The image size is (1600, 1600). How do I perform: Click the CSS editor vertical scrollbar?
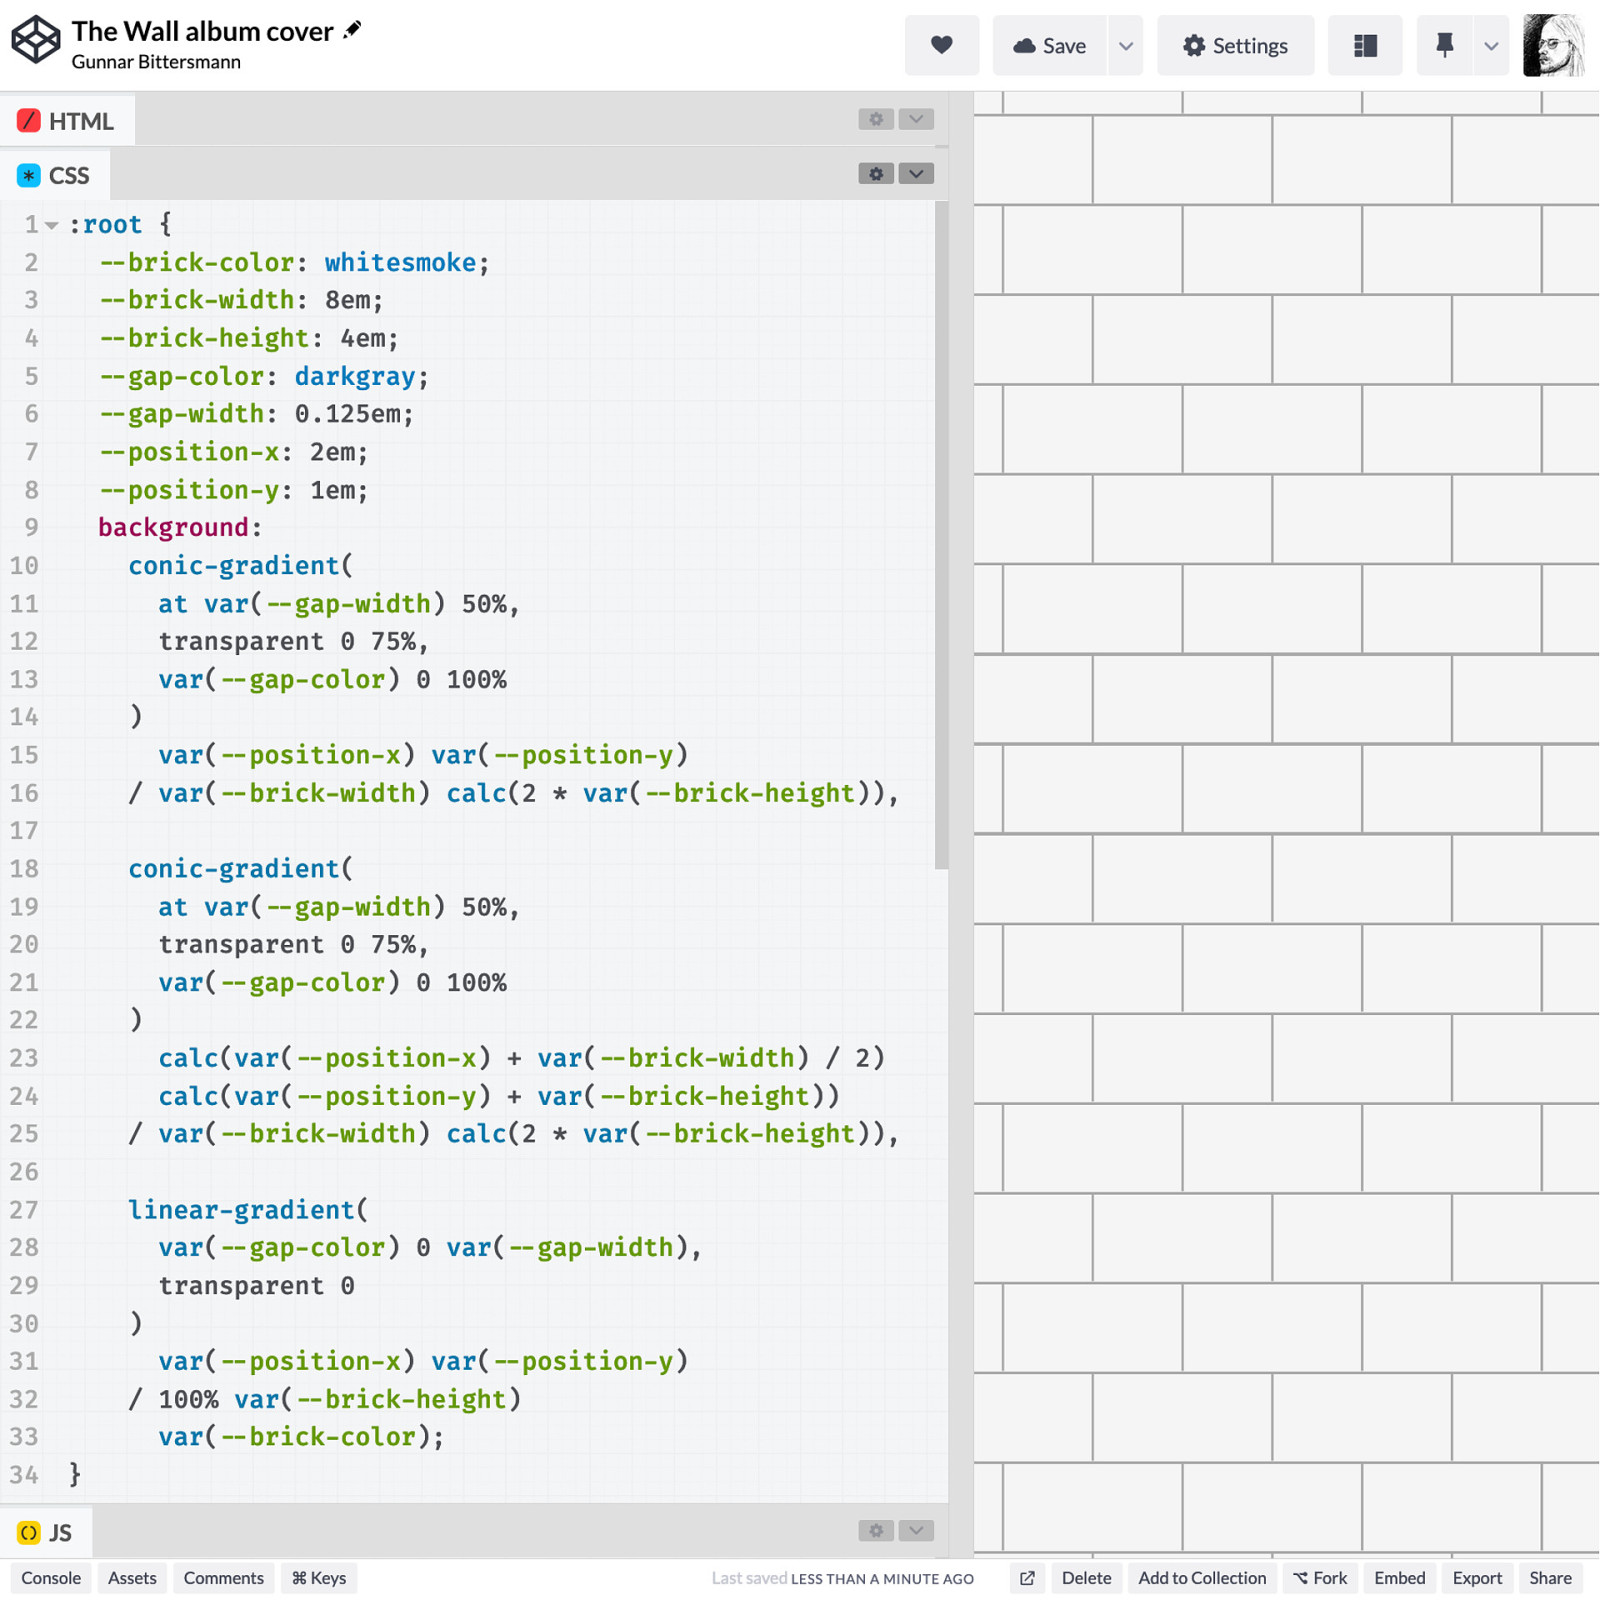(941, 535)
